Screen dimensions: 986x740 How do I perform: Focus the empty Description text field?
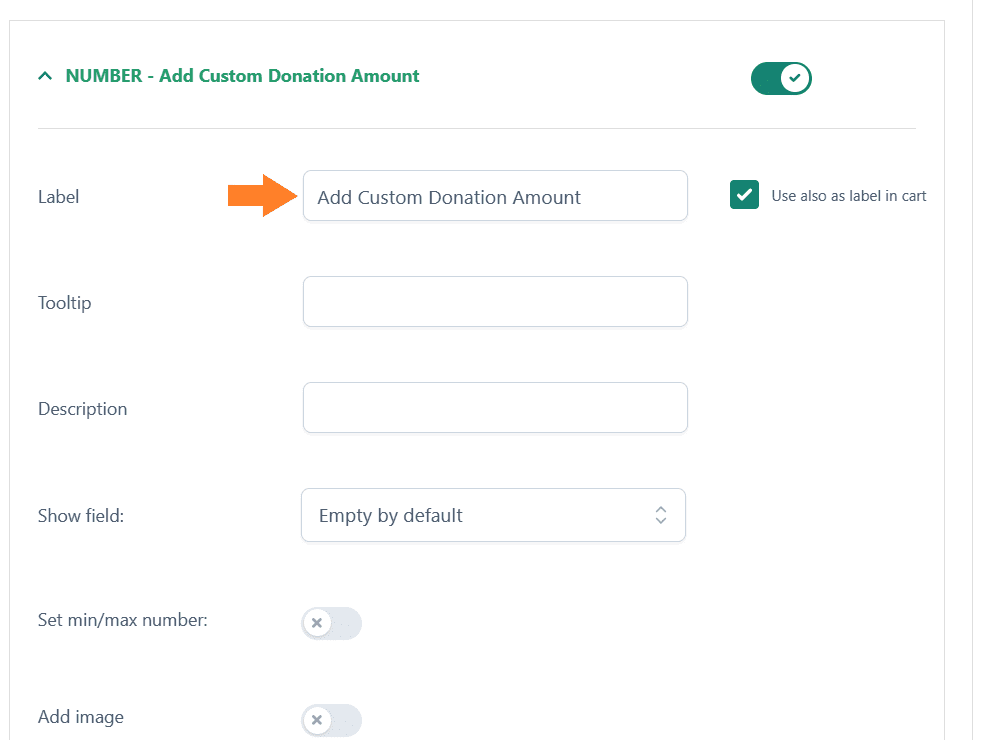pyautogui.click(x=495, y=407)
